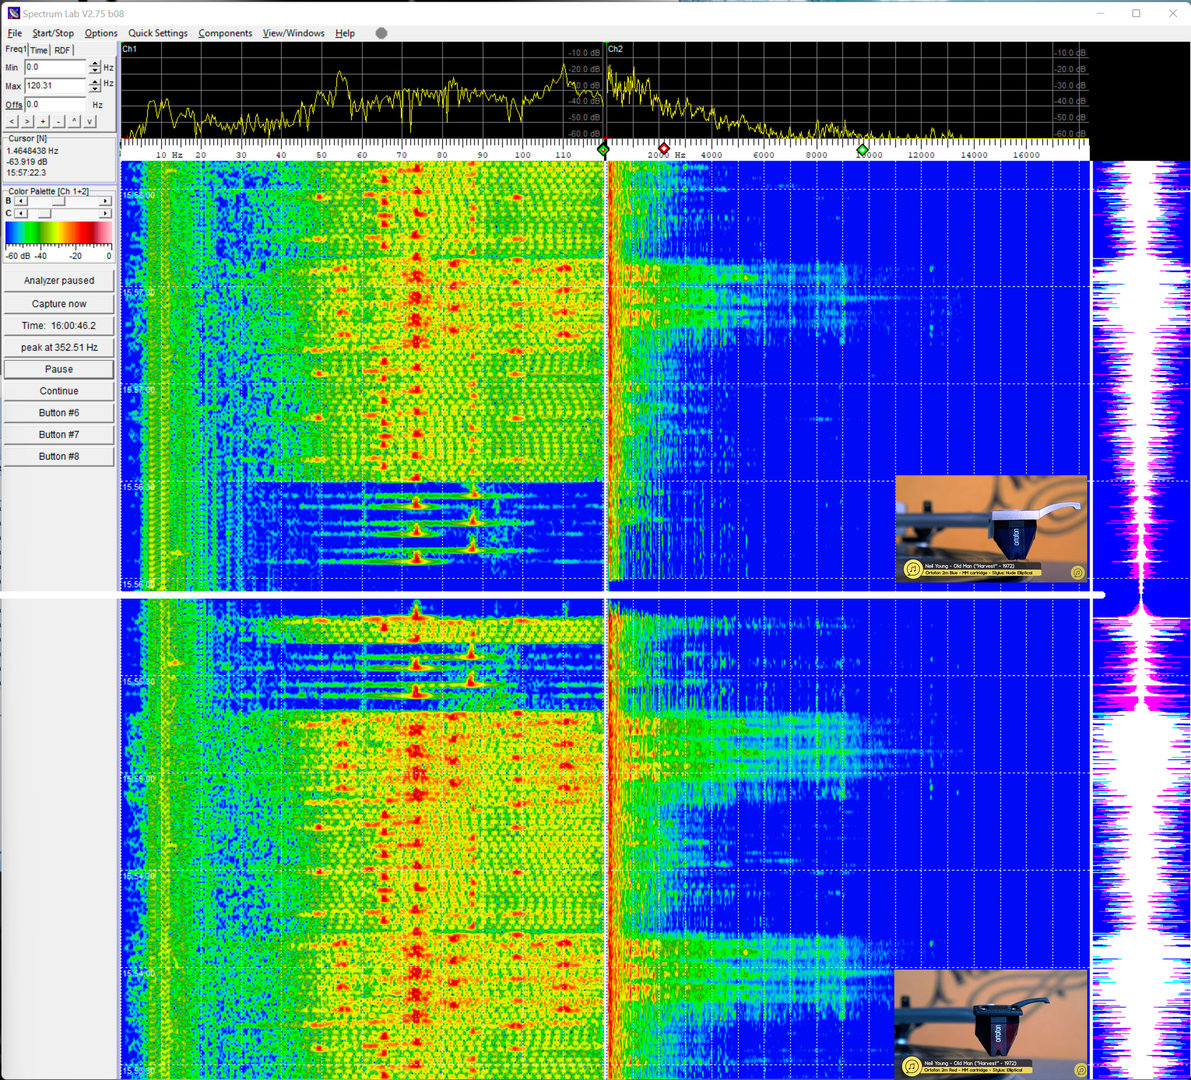This screenshot has width=1191, height=1080.
Task: Click the Ch1 spectrum graph label
Action: click(130, 49)
